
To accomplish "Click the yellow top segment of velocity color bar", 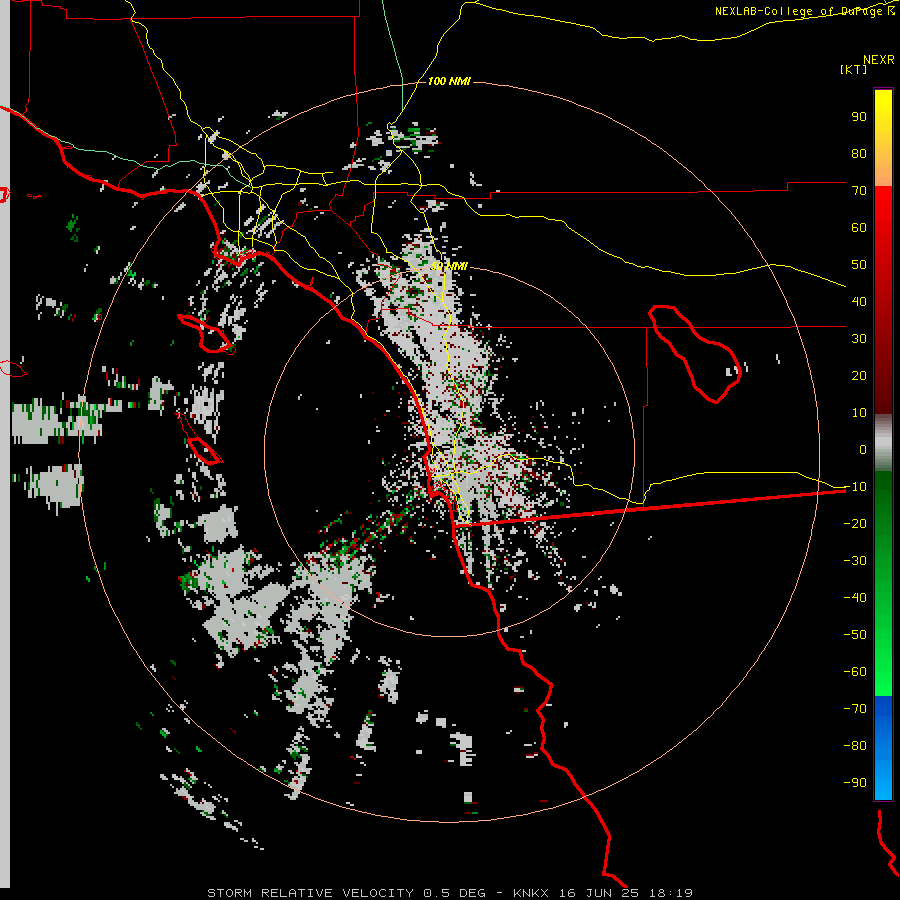I will [x=883, y=138].
